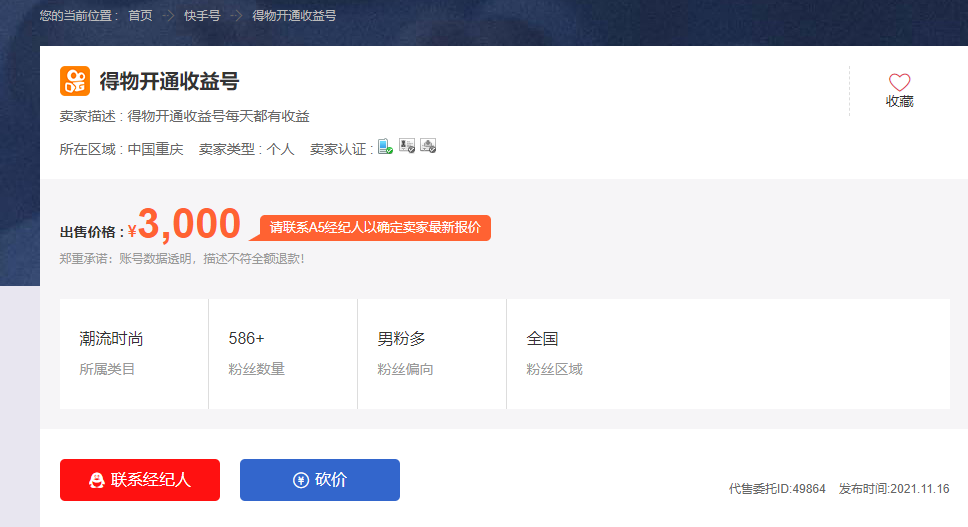968x527 pixels.
Task: Click the QQ icon on 联系经纪人 button
Action: point(97,480)
